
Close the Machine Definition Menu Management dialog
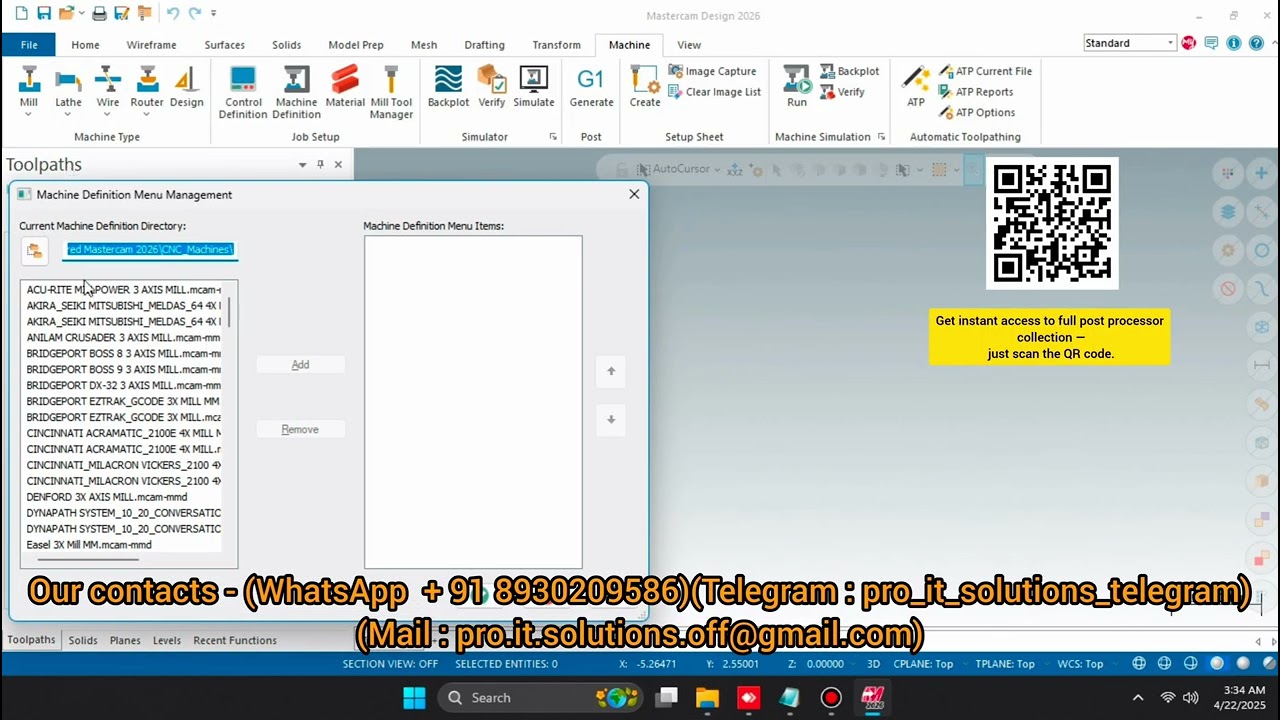click(x=634, y=194)
